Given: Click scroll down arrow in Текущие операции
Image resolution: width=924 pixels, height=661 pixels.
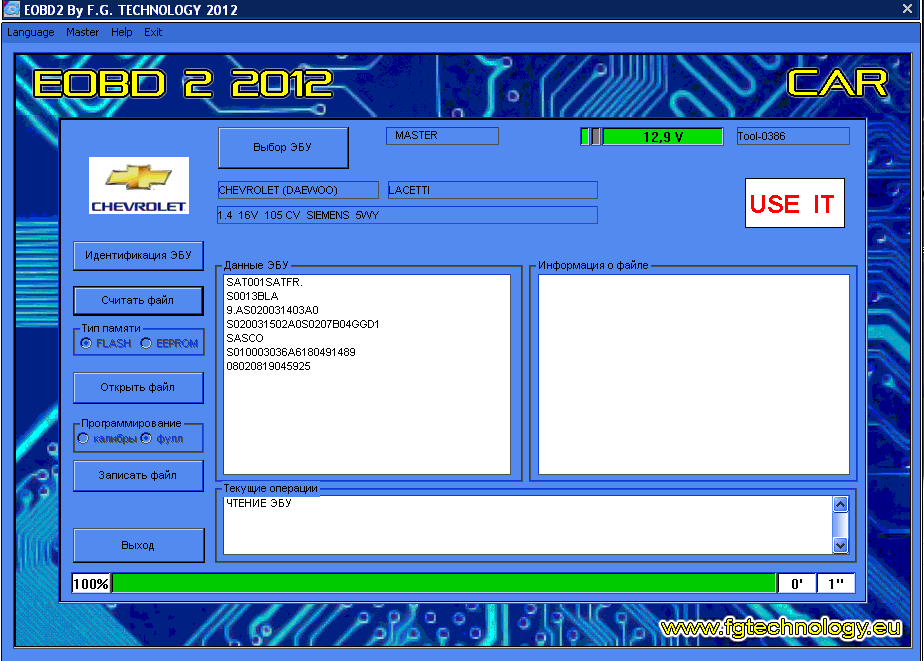Looking at the screenshot, I should pyautogui.click(x=840, y=545).
